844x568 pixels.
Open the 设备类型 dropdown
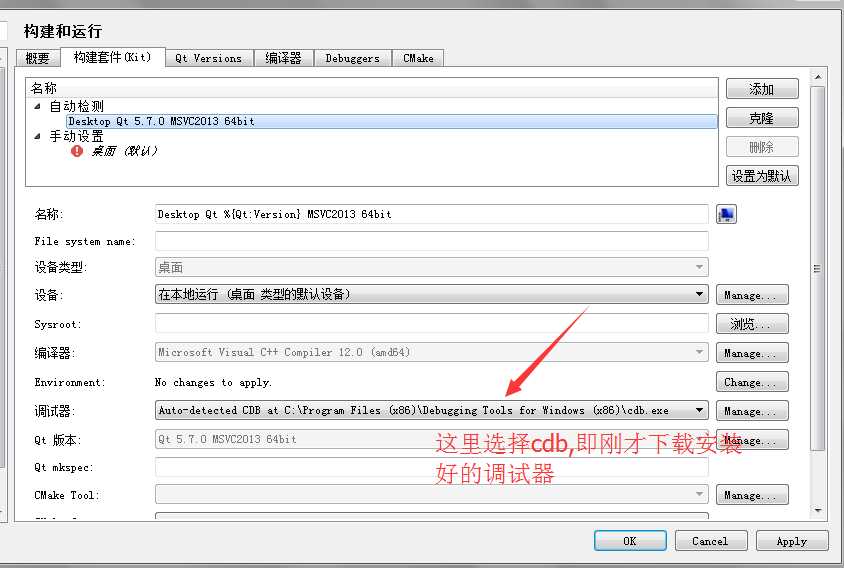432,268
